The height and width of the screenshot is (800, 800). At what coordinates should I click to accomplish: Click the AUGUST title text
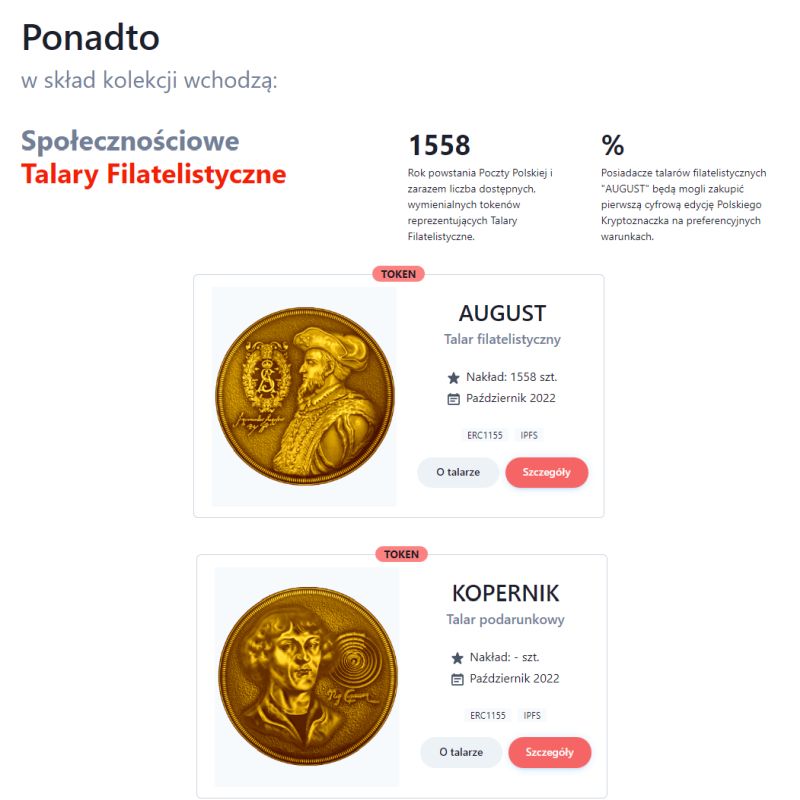(x=501, y=313)
